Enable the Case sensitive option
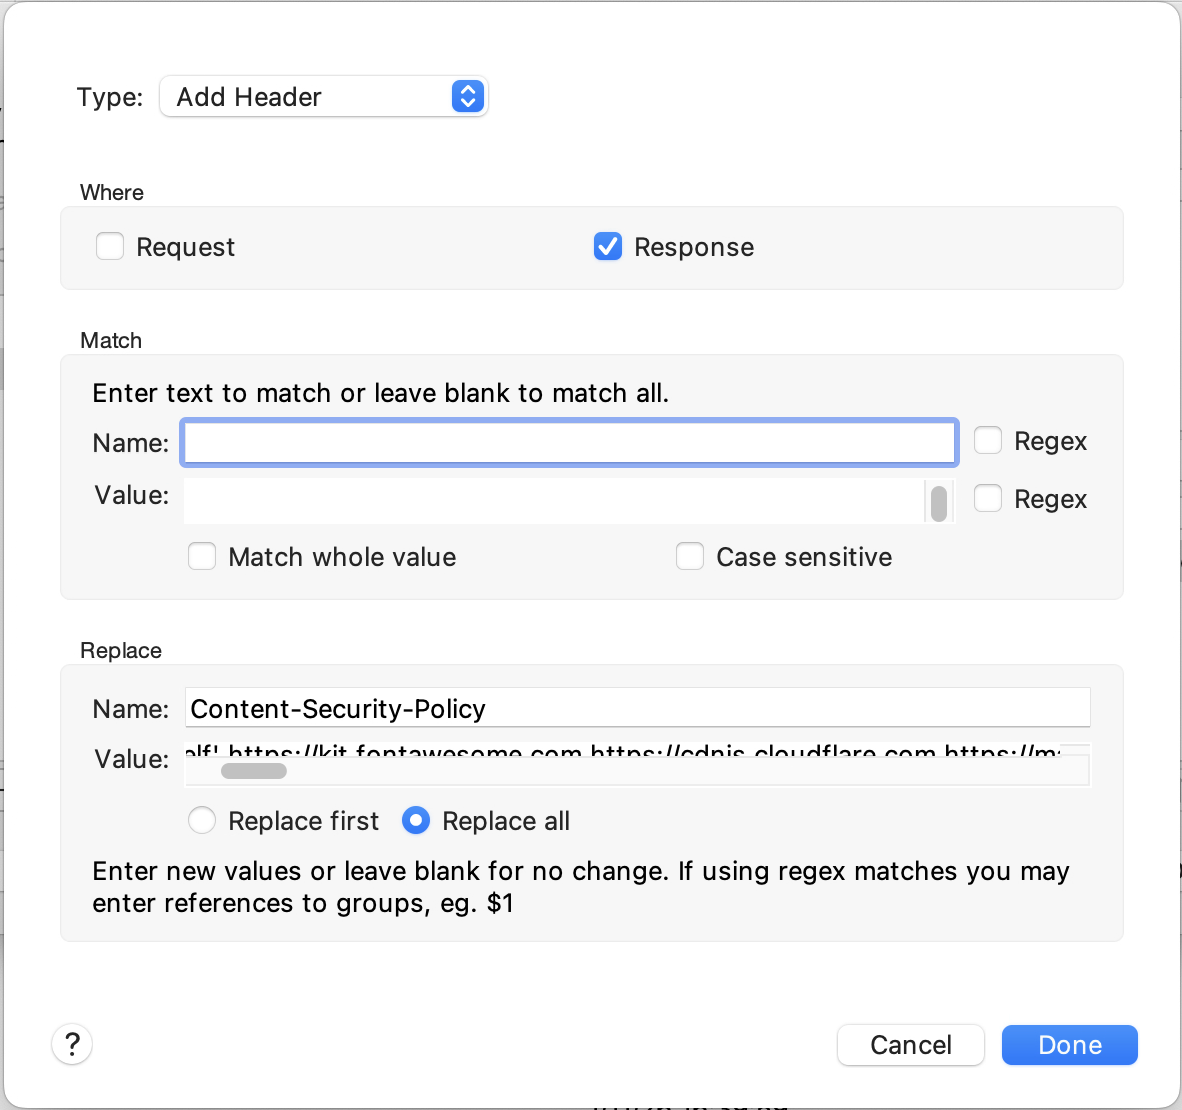The image size is (1182, 1110). 690,556
